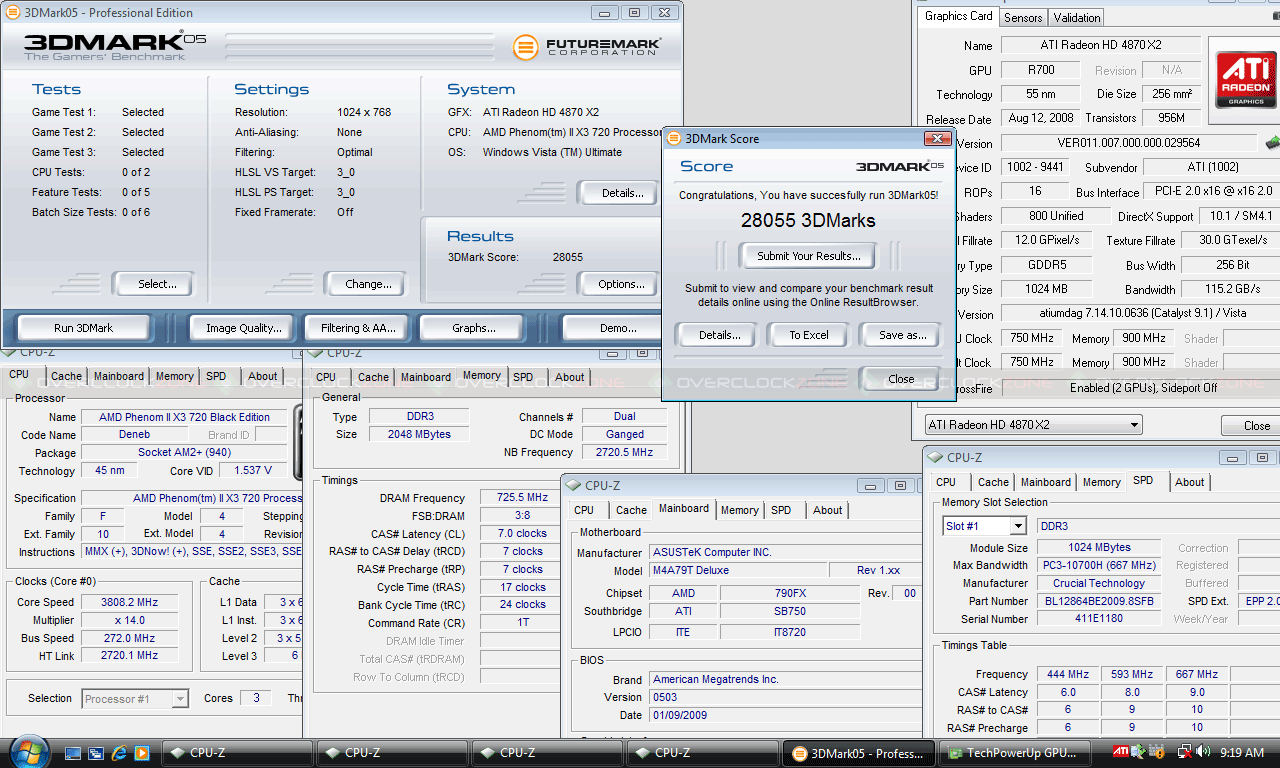Close the 3DMark Score dialog via Close button
Viewport: 1280px width, 768px height.
900,379
